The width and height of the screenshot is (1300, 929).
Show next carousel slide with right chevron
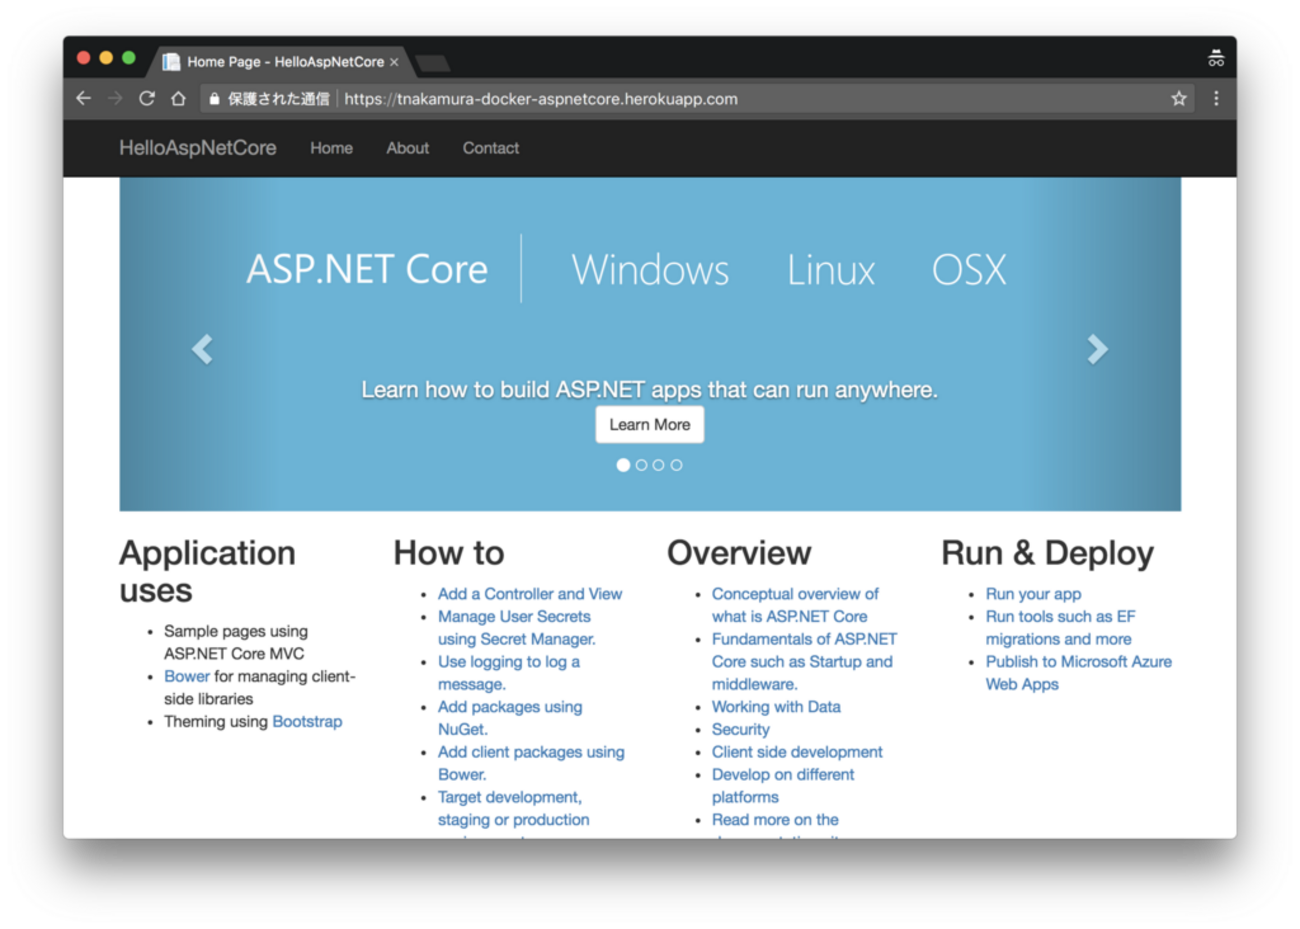coord(1098,349)
